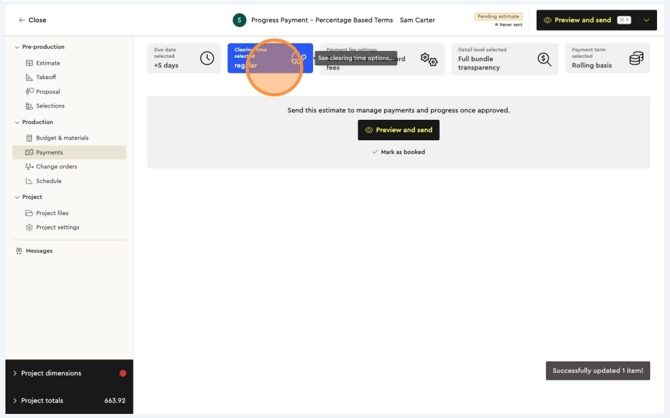The height and width of the screenshot is (418, 670).
Task: Open dropdown arrow beside top Preview and send
Action: (646, 20)
